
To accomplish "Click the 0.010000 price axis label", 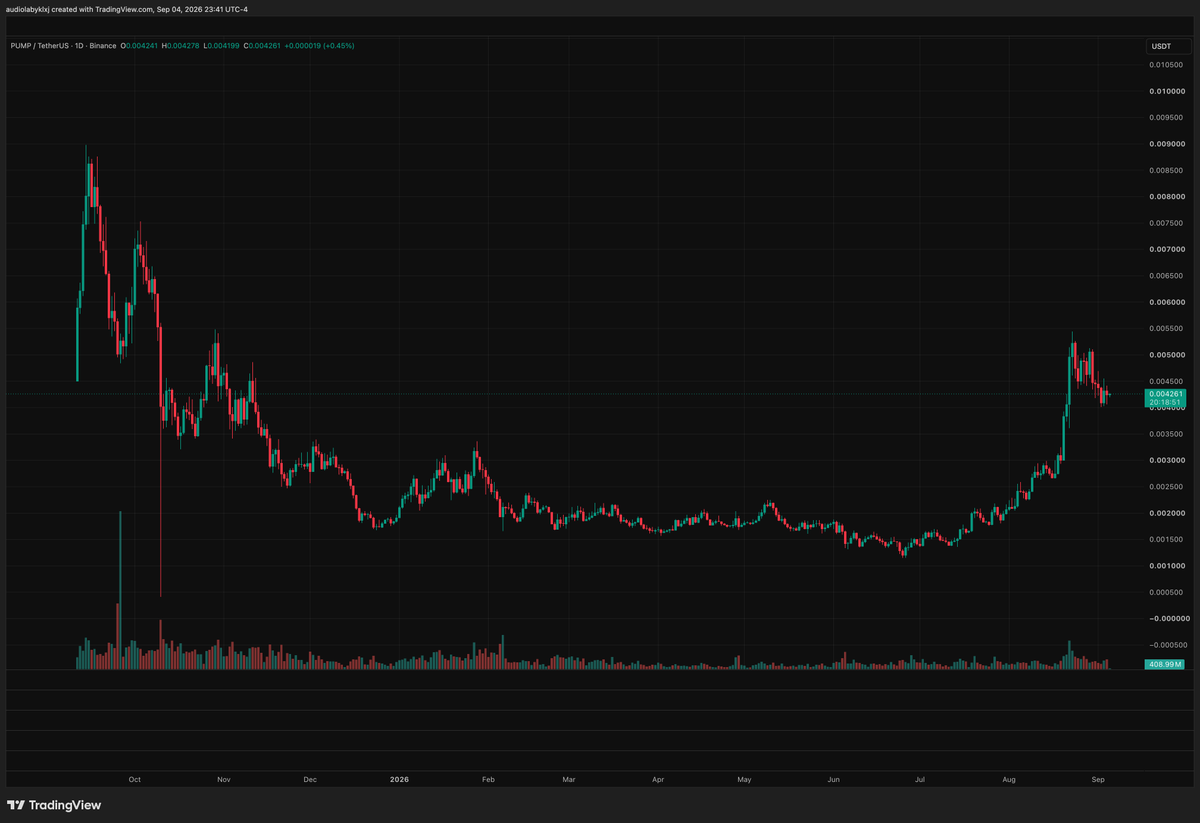I will (x=1168, y=91).
